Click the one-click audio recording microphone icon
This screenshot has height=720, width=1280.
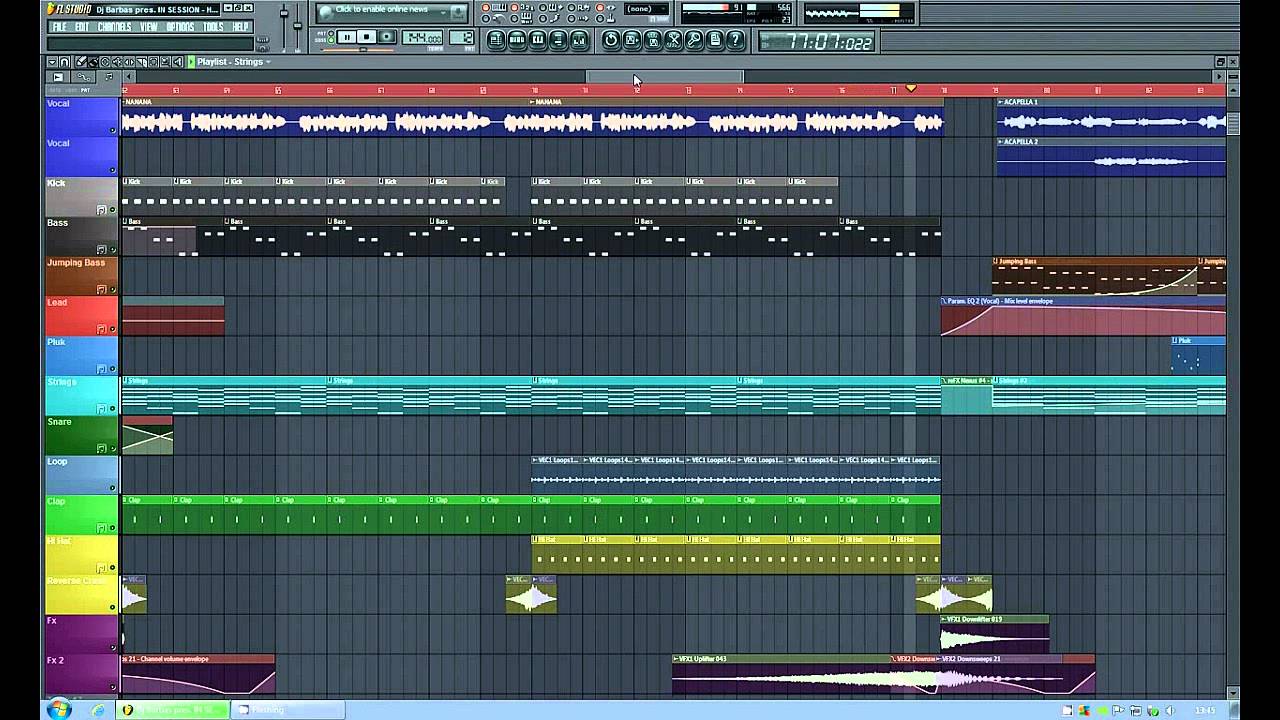pyautogui.click(x=694, y=40)
